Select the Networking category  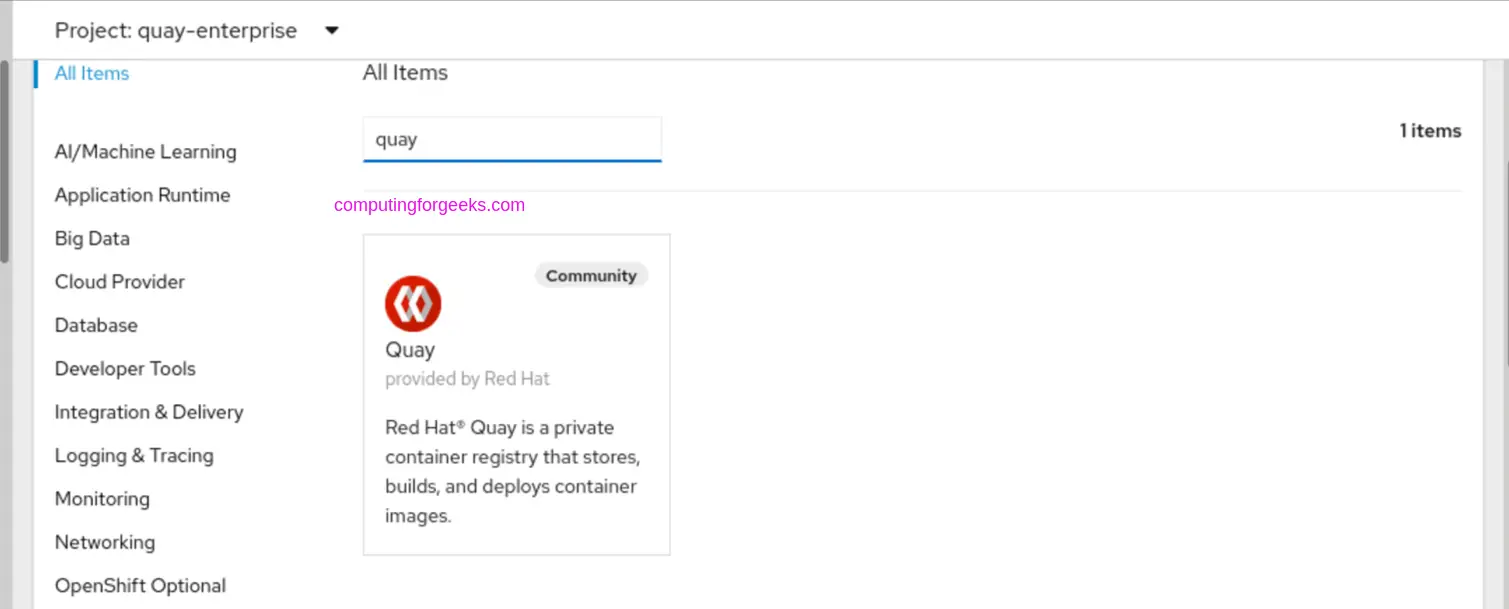(104, 542)
